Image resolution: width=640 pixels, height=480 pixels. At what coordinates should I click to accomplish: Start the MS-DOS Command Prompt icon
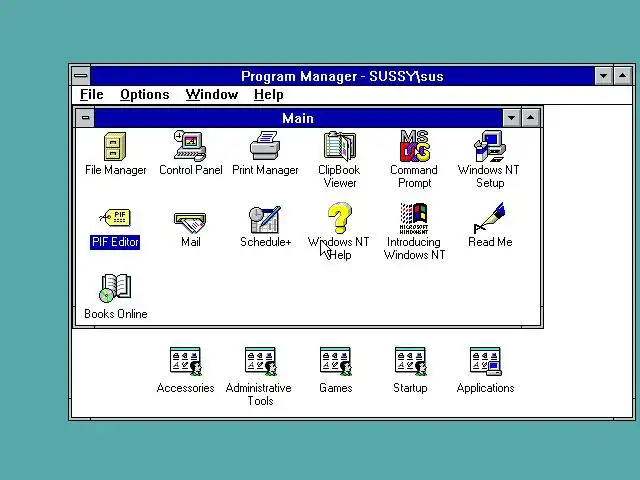(415, 146)
